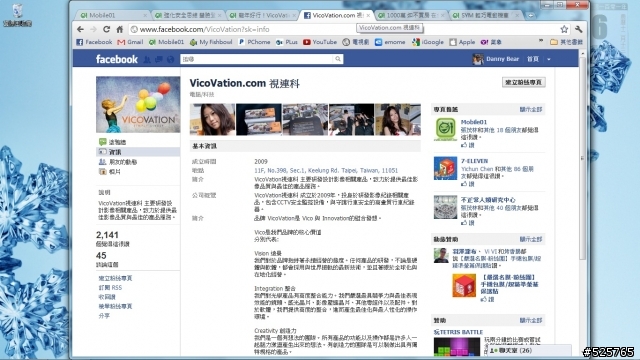Click show all link beside liked pages
This screenshot has height=360, width=640.
531,109
